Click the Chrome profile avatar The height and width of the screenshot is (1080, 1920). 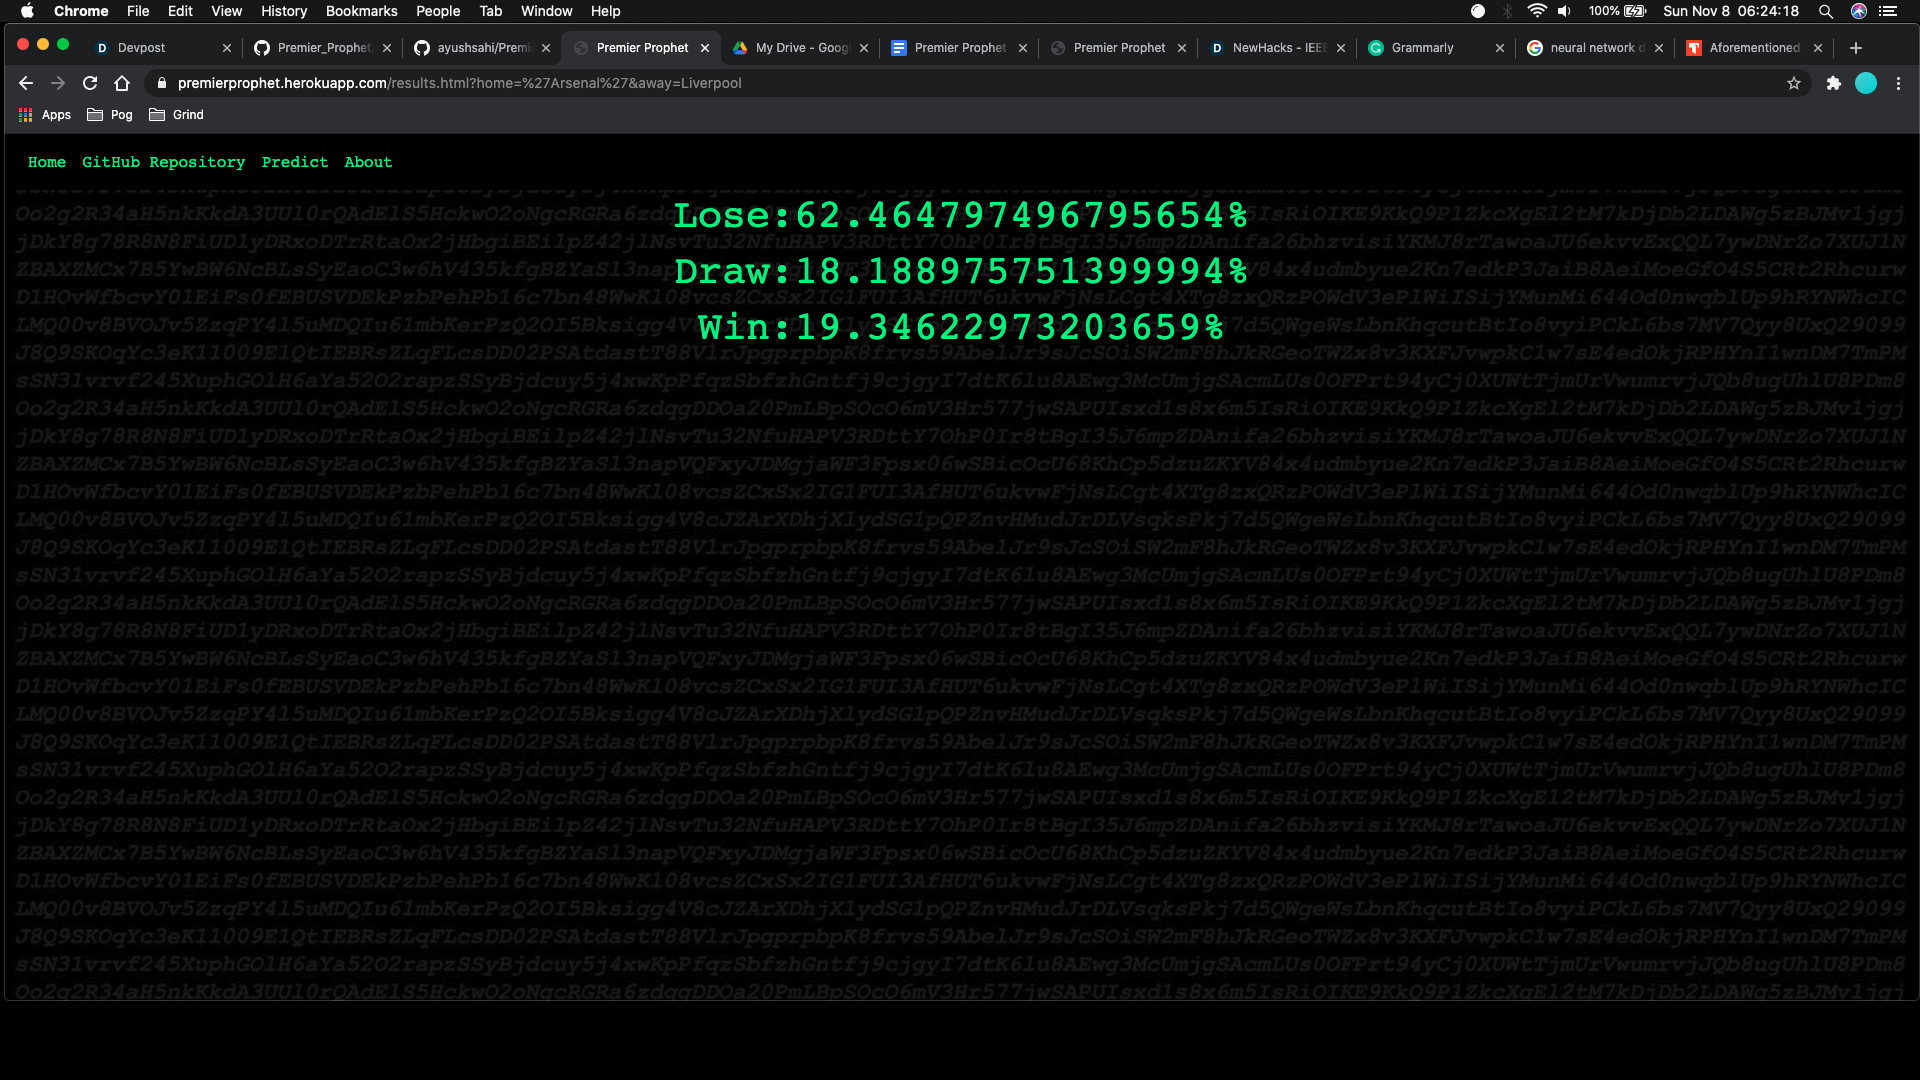click(1865, 83)
